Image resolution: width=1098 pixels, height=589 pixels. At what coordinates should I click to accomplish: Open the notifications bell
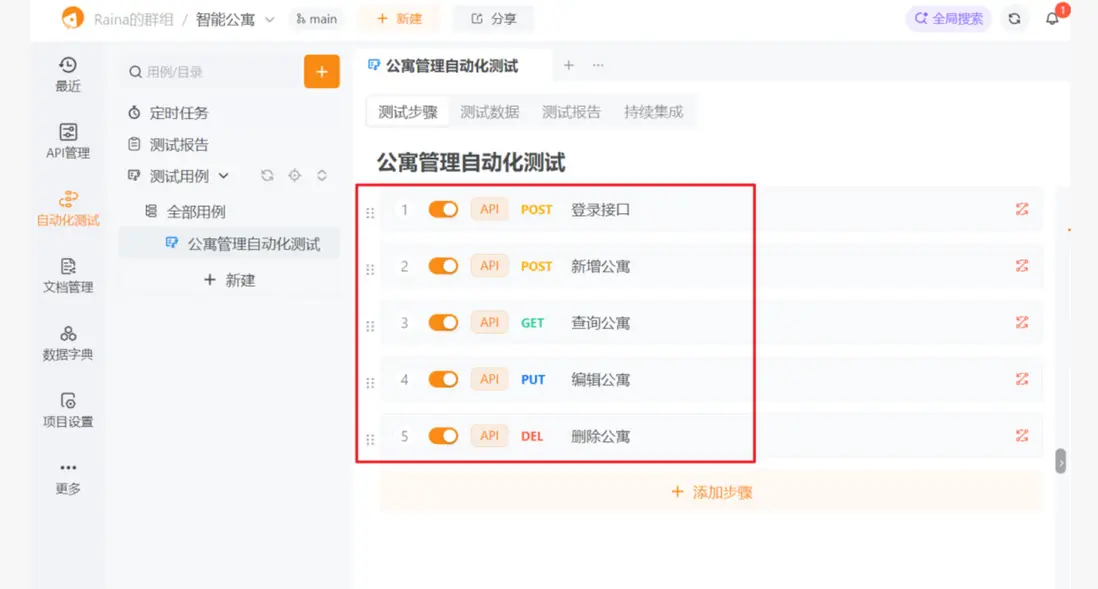(x=1052, y=19)
